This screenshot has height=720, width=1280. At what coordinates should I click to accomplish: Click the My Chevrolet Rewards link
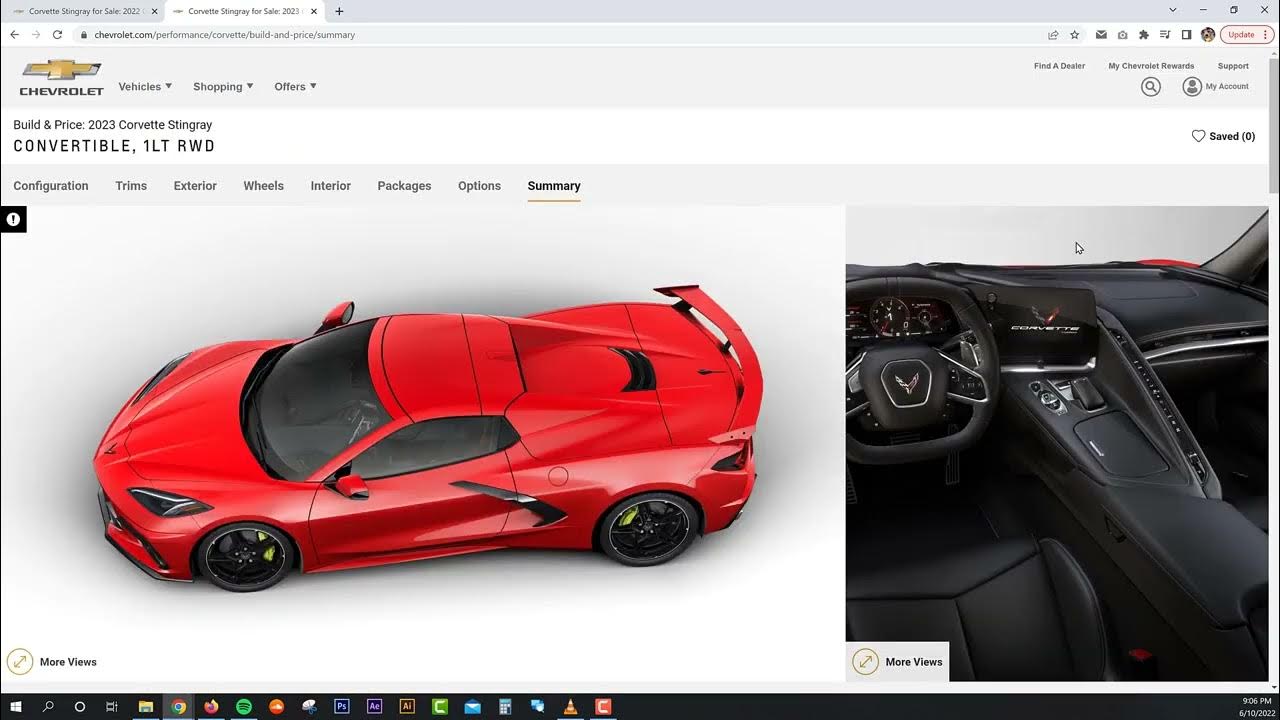pyautogui.click(x=1151, y=66)
